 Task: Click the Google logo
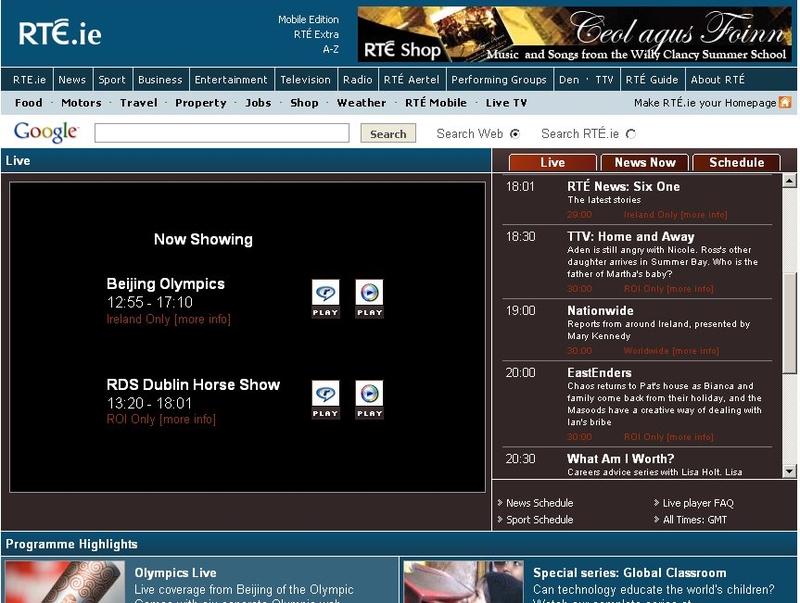(46, 133)
